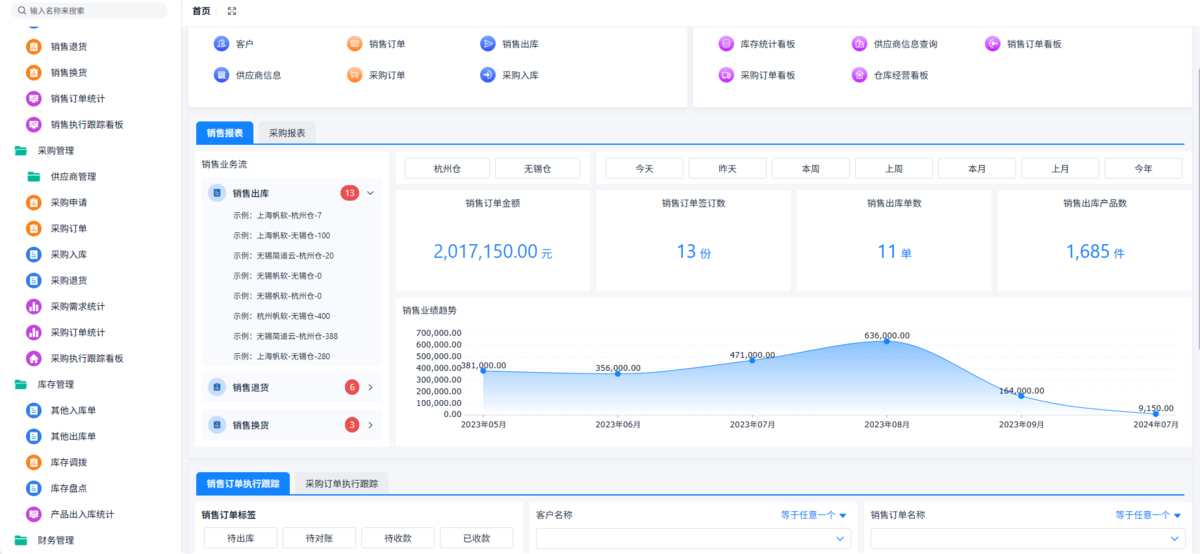Open the 库存统计看板 icon

click(726, 44)
